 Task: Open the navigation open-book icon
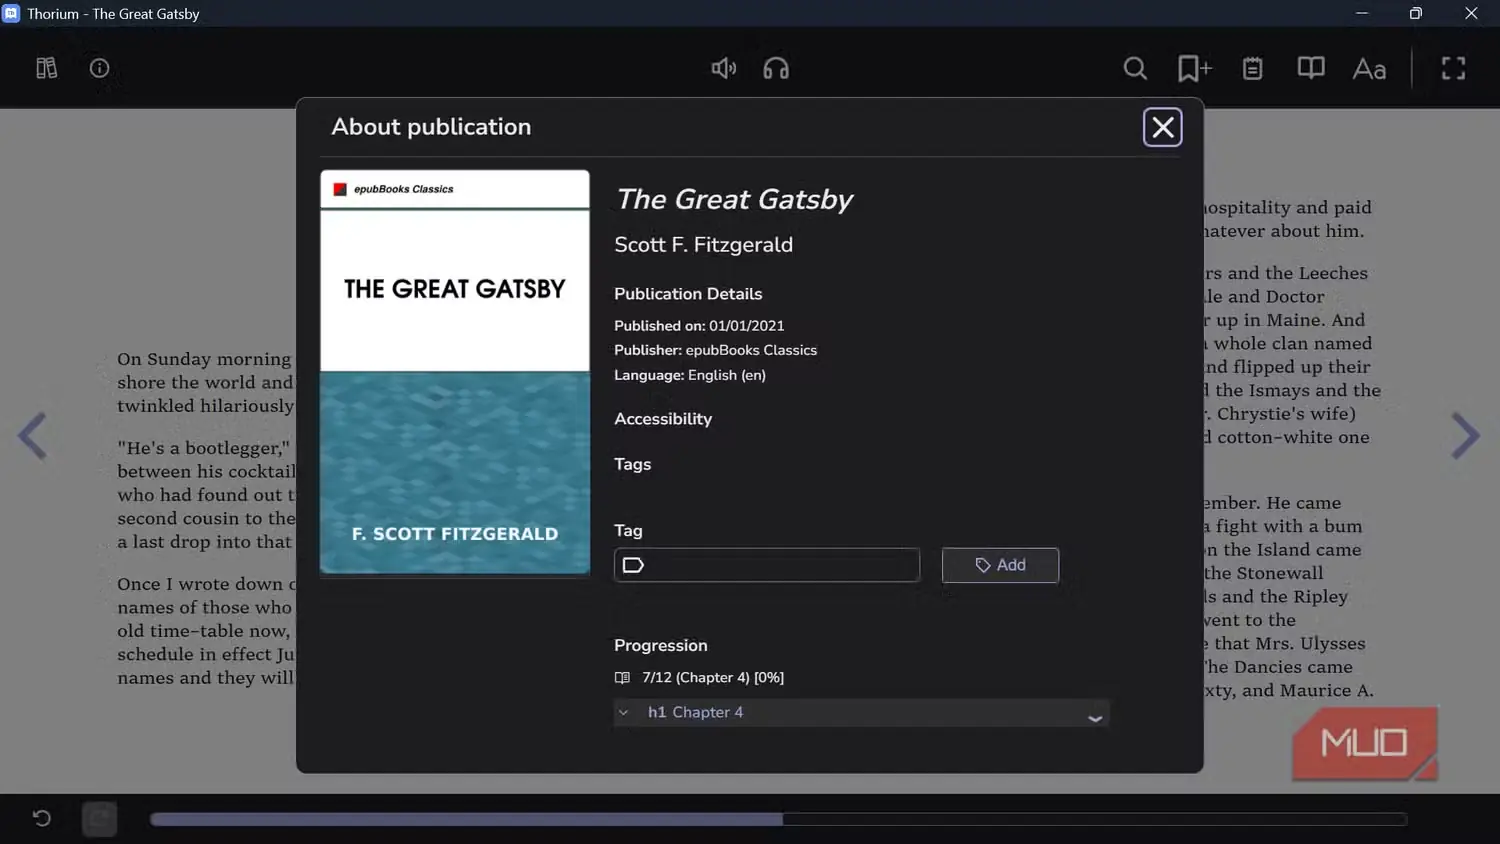[x=1310, y=68]
